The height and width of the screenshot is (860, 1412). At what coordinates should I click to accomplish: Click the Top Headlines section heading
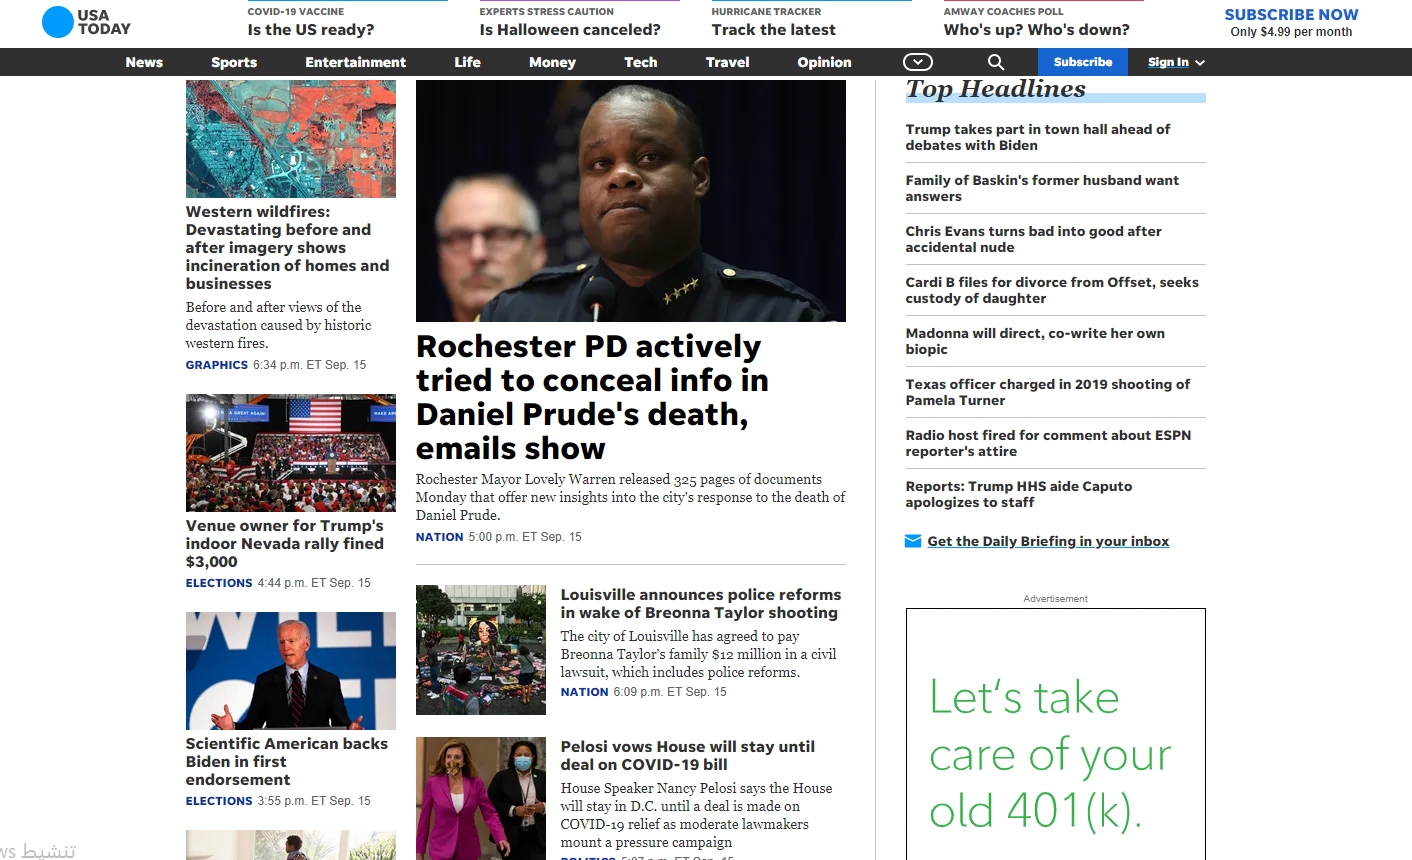click(996, 89)
